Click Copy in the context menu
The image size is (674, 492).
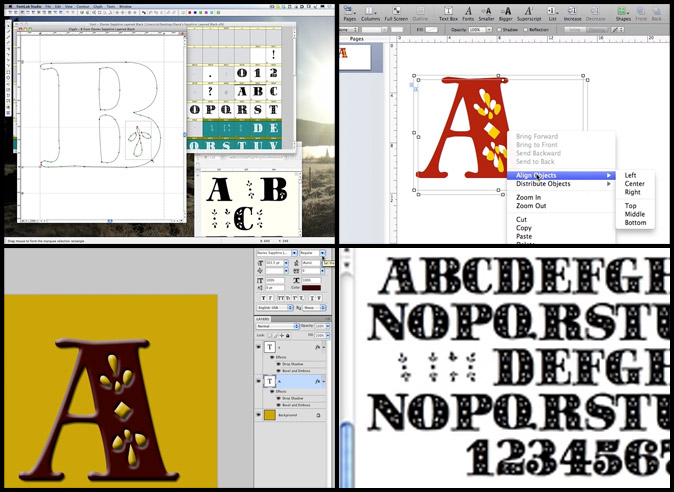click(x=523, y=228)
